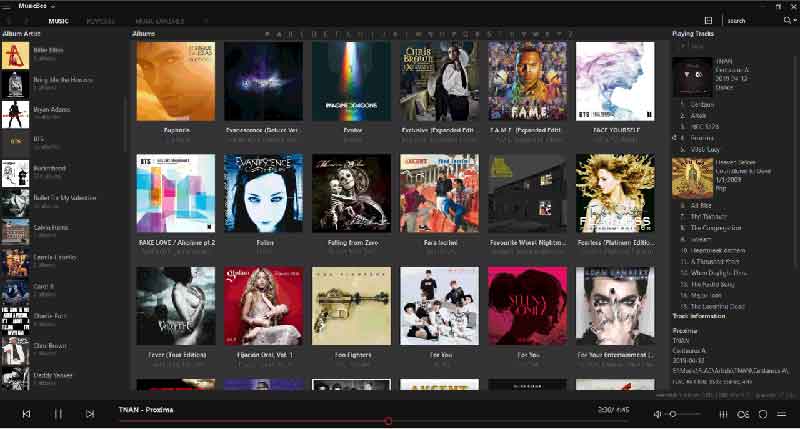The image size is (800, 429).
Task: Toggle the round icon right of repeat
Action: click(x=763, y=414)
